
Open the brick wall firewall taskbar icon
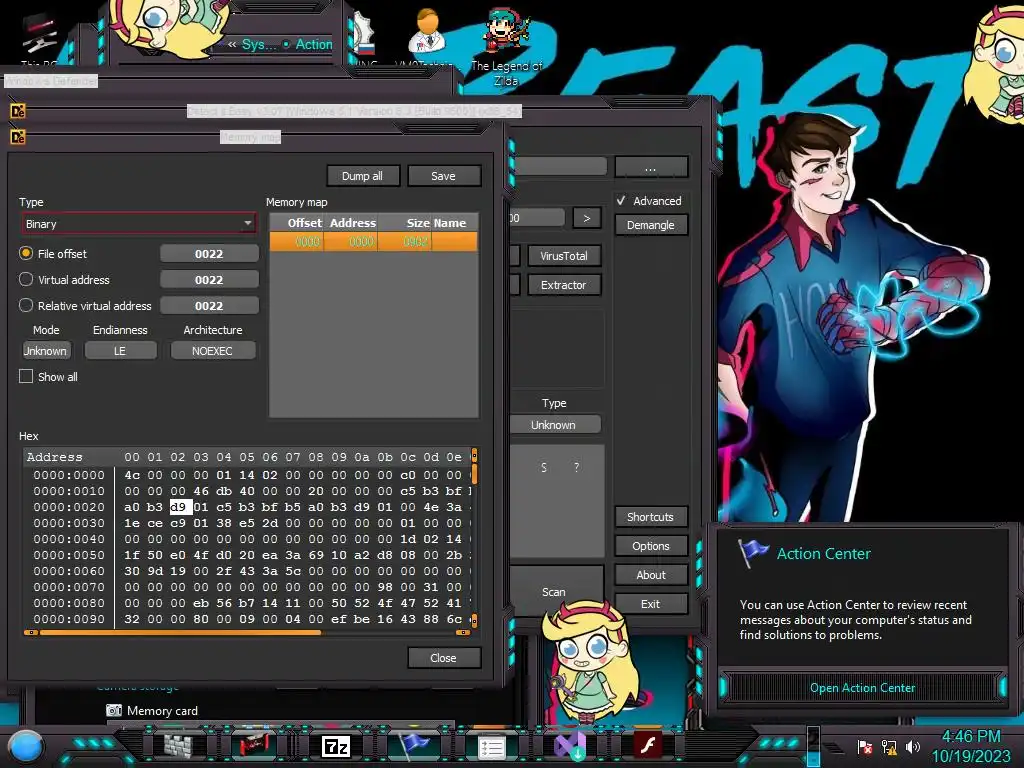178,745
